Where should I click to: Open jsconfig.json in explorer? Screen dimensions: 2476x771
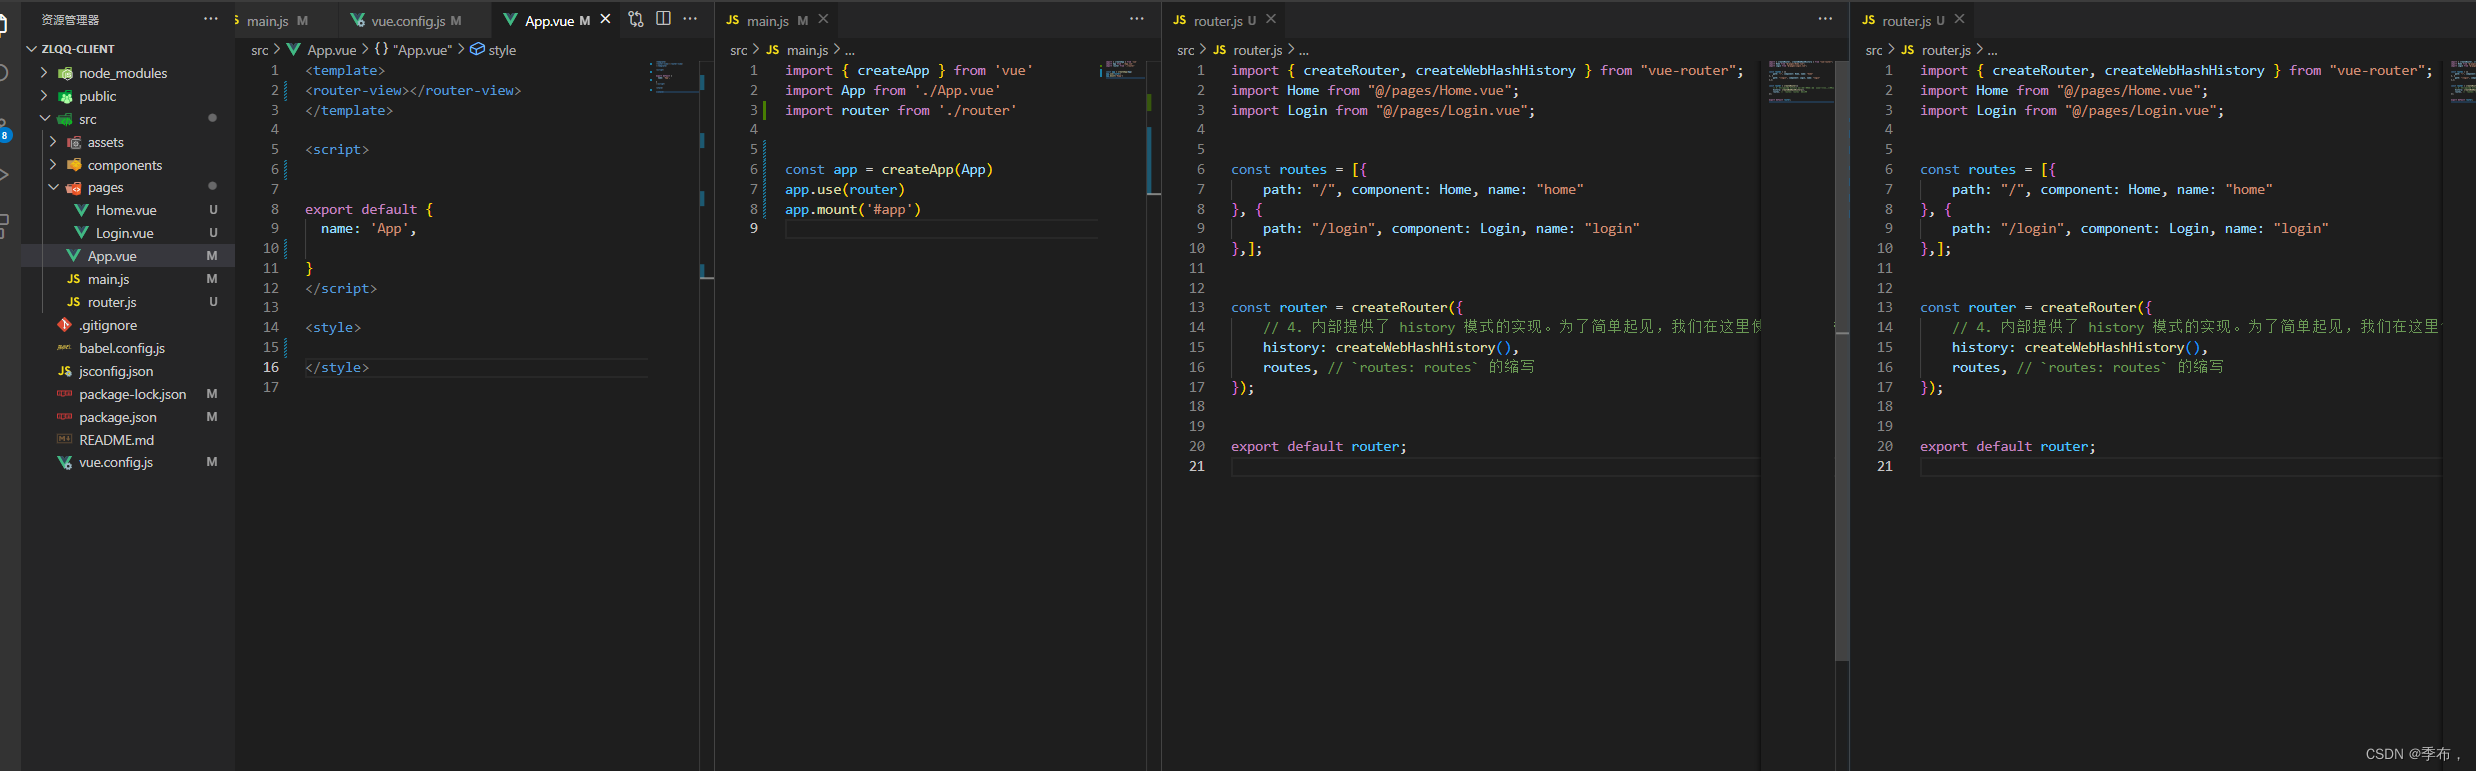point(128,371)
